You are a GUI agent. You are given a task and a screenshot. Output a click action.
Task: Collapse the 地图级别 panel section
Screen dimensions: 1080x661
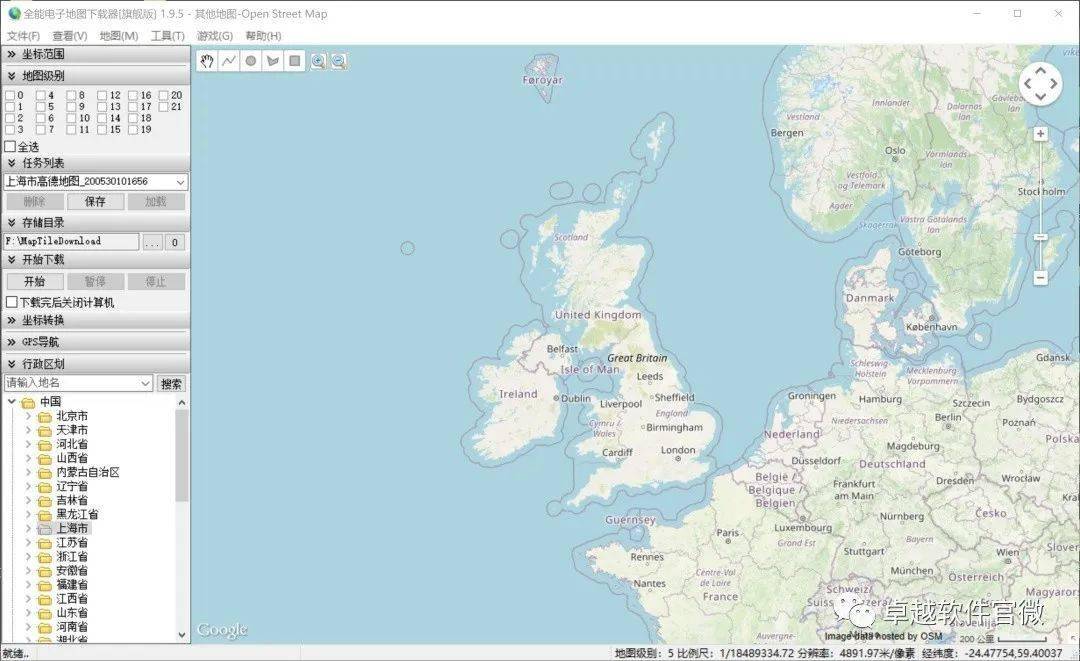[x=96, y=76]
